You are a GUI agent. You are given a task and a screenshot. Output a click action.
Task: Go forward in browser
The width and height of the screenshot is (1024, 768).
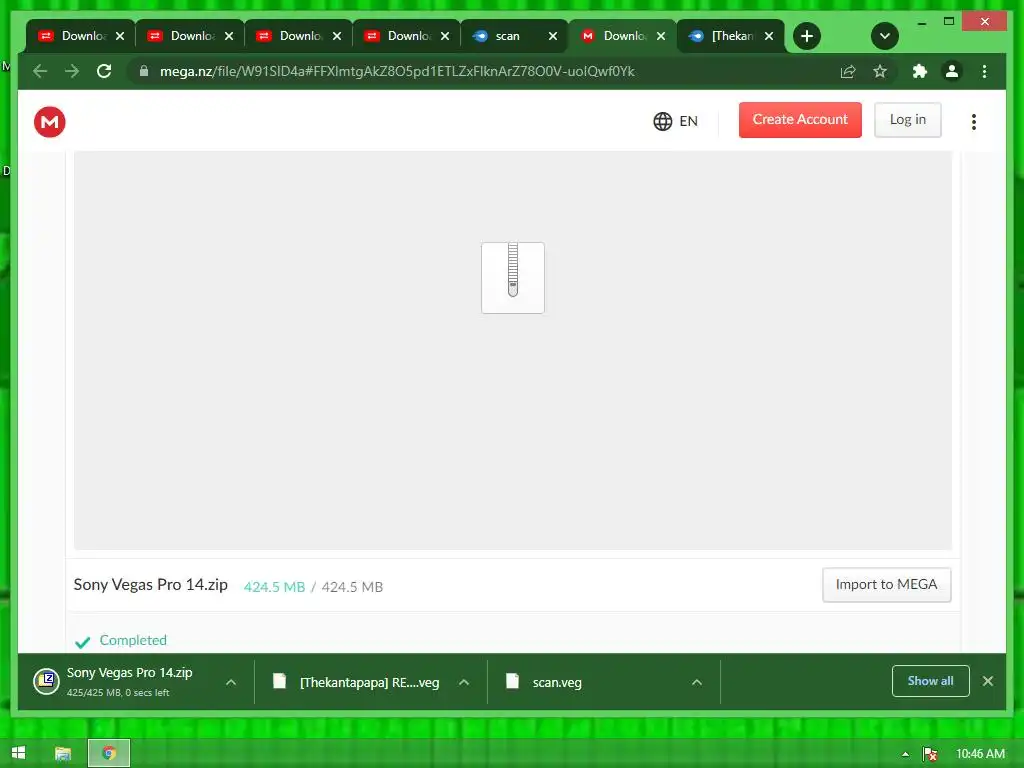tap(72, 71)
